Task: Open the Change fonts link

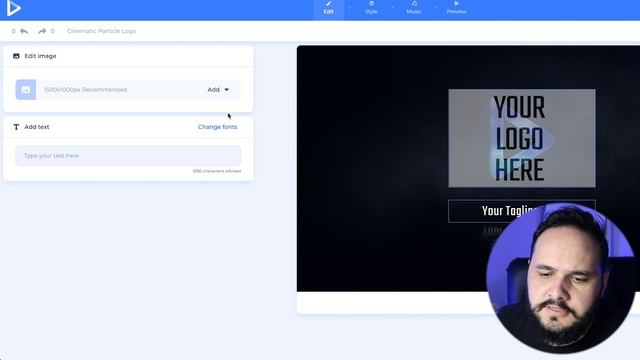Action: (218, 127)
